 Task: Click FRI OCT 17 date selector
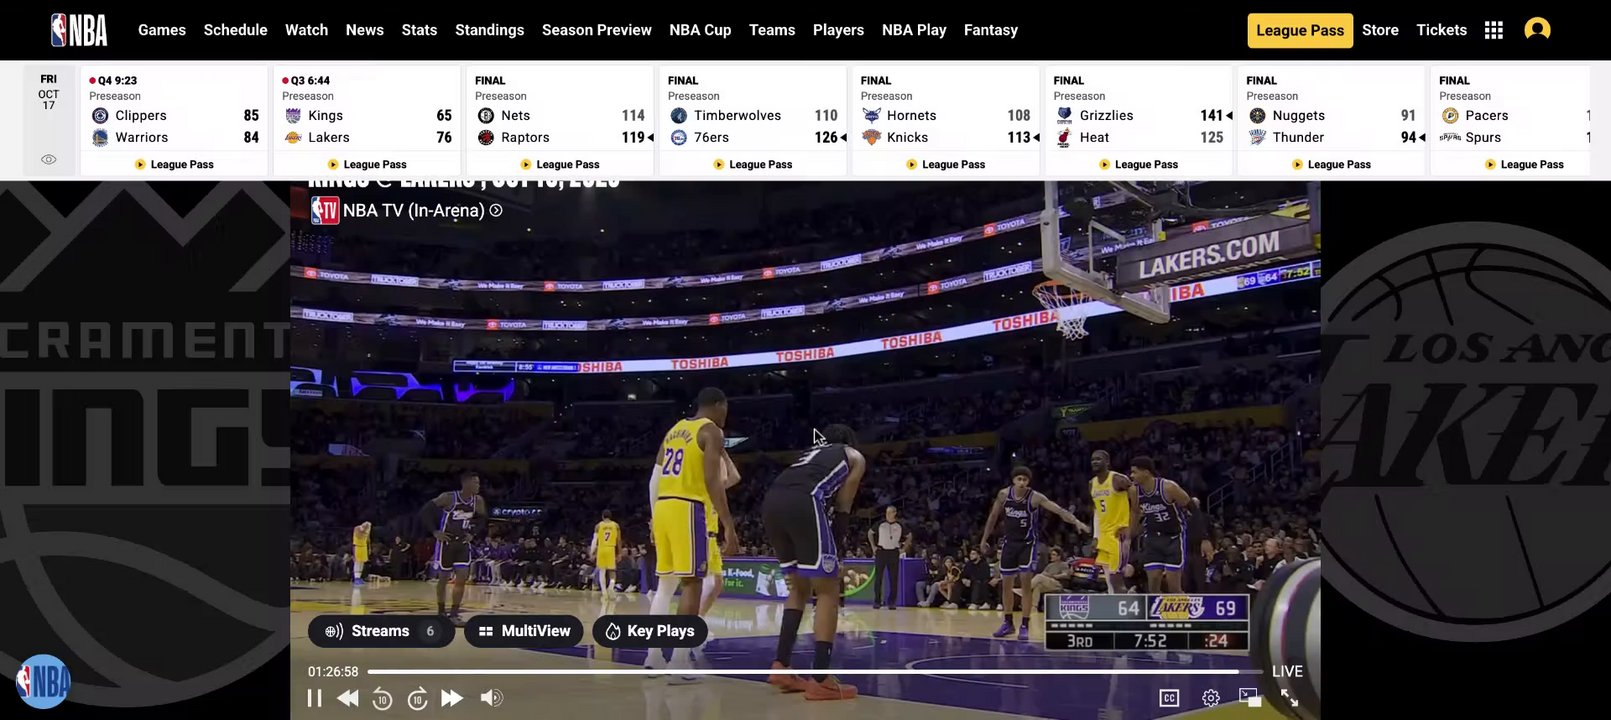pos(48,92)
